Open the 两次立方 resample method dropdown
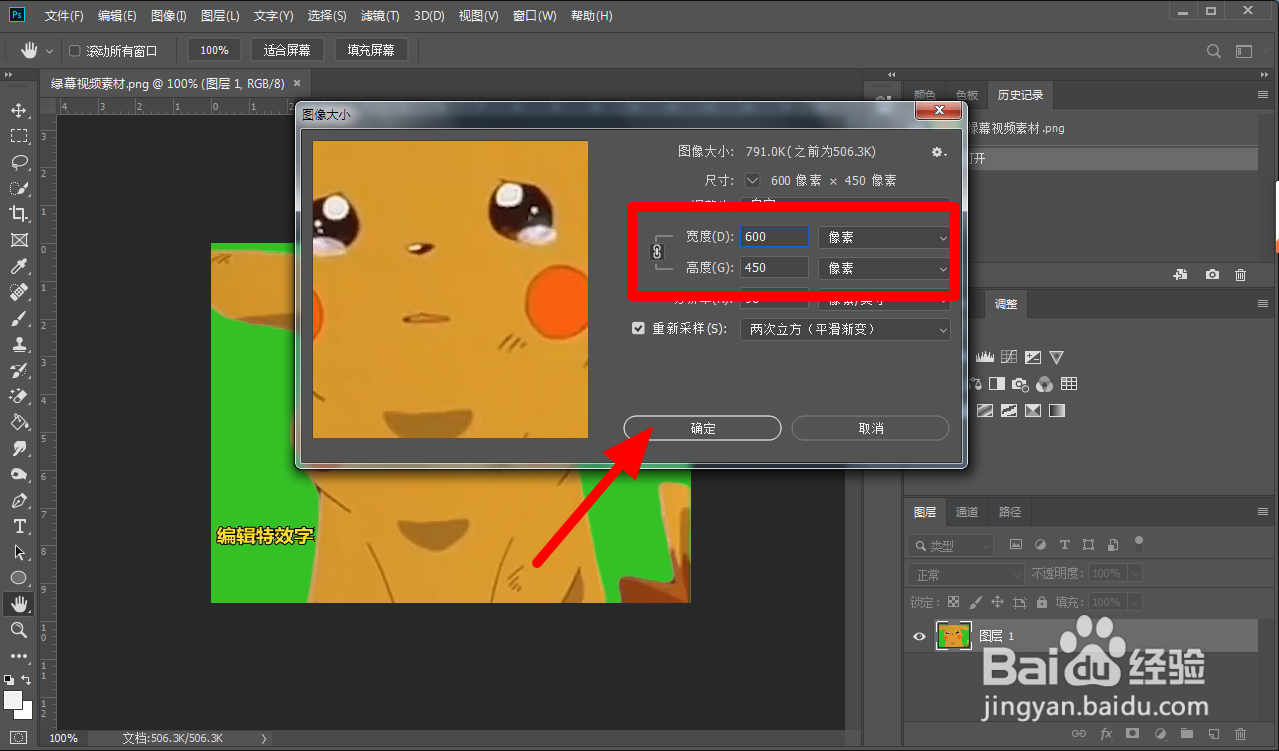This screenshot has width=1279, height=751. click(x=844, y=329)
